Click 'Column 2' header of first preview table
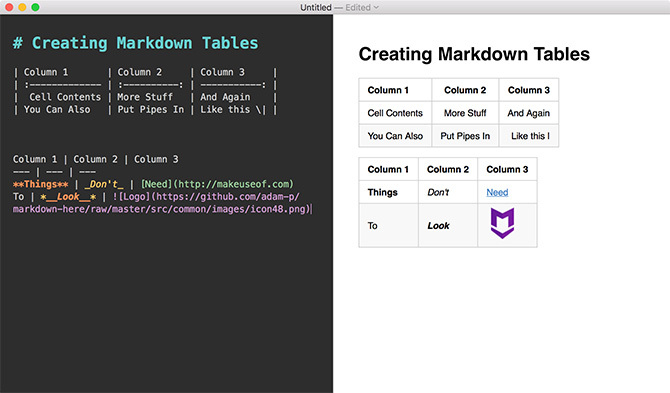Image resolution: width=670 pixels, height=393 pixels. tap(465, 90)
